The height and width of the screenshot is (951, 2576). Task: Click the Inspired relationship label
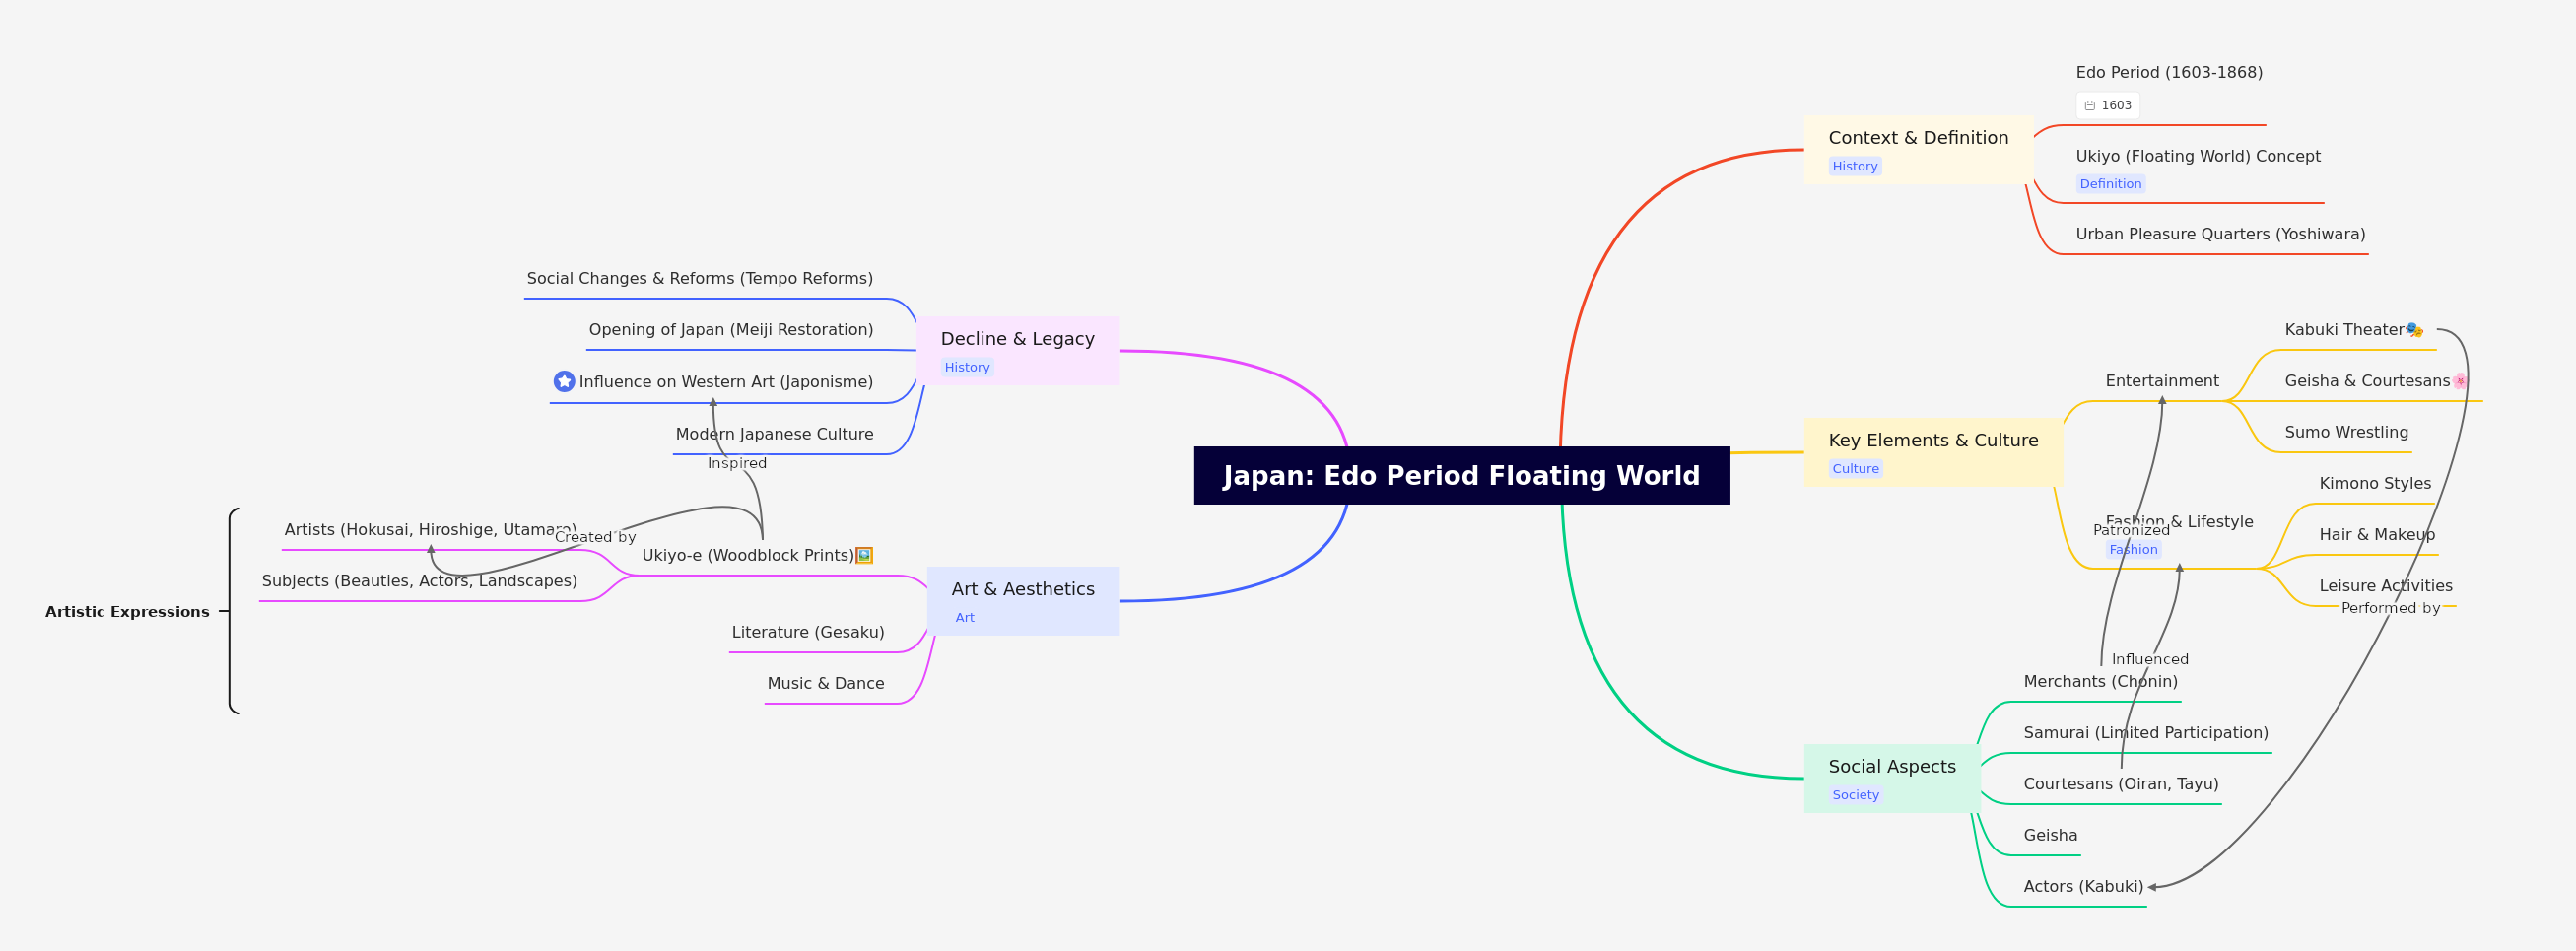tap(737, 462)
